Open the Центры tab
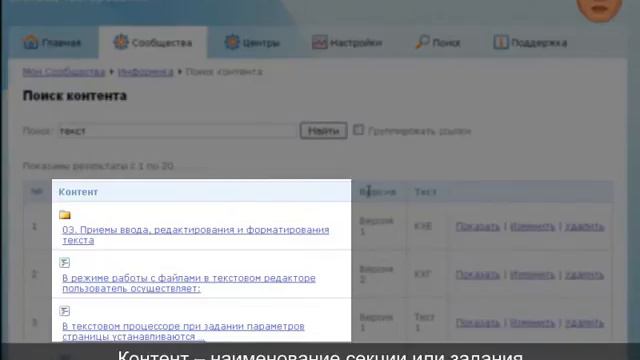This screenshot has height=360, width=640. click(x=252, y=42)
